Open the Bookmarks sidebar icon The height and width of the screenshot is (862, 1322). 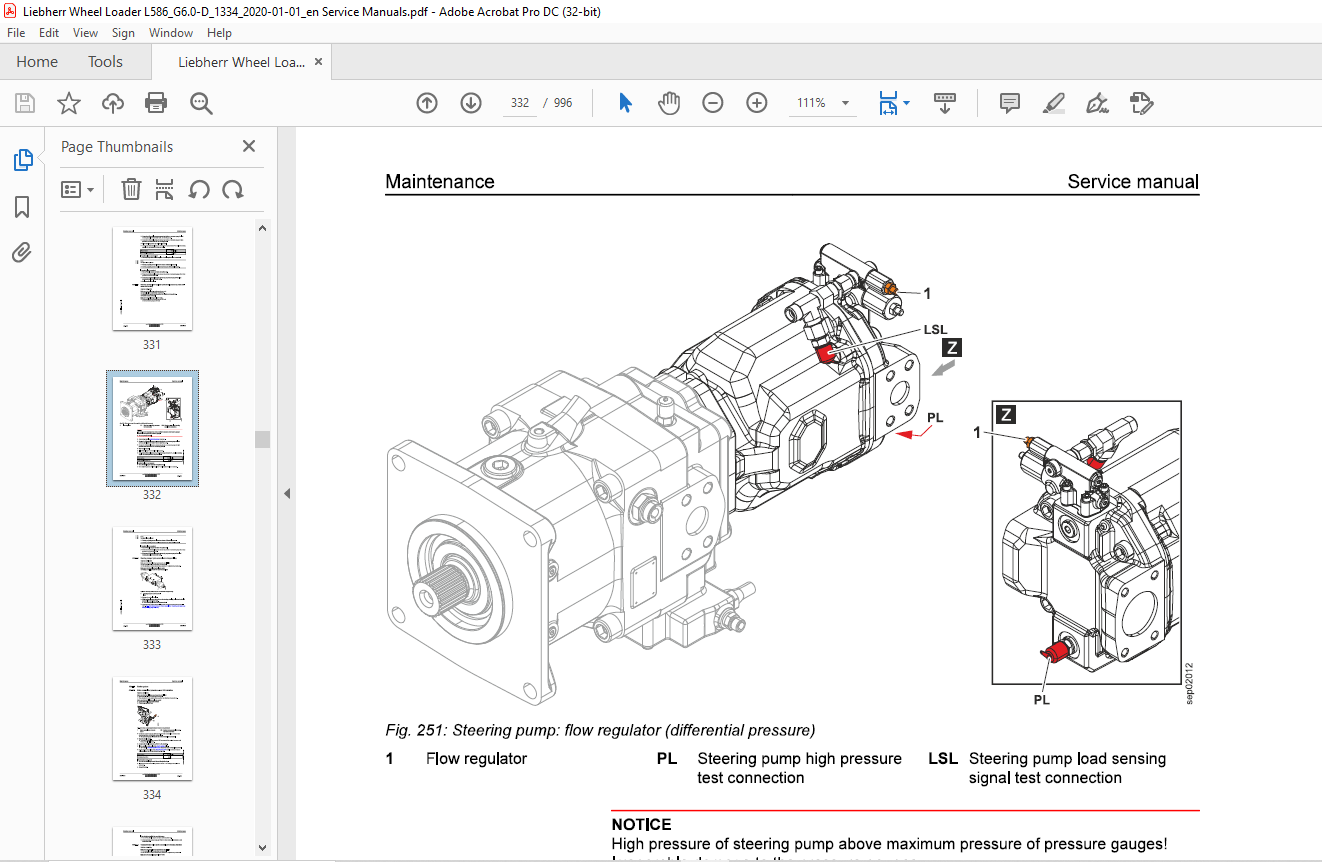(x=22, y=207)
